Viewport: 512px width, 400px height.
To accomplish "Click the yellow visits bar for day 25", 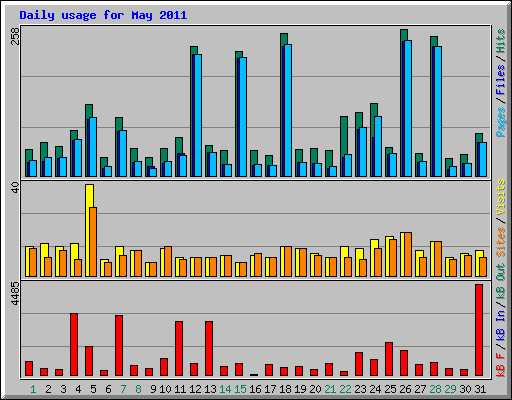I will point(388,256).
